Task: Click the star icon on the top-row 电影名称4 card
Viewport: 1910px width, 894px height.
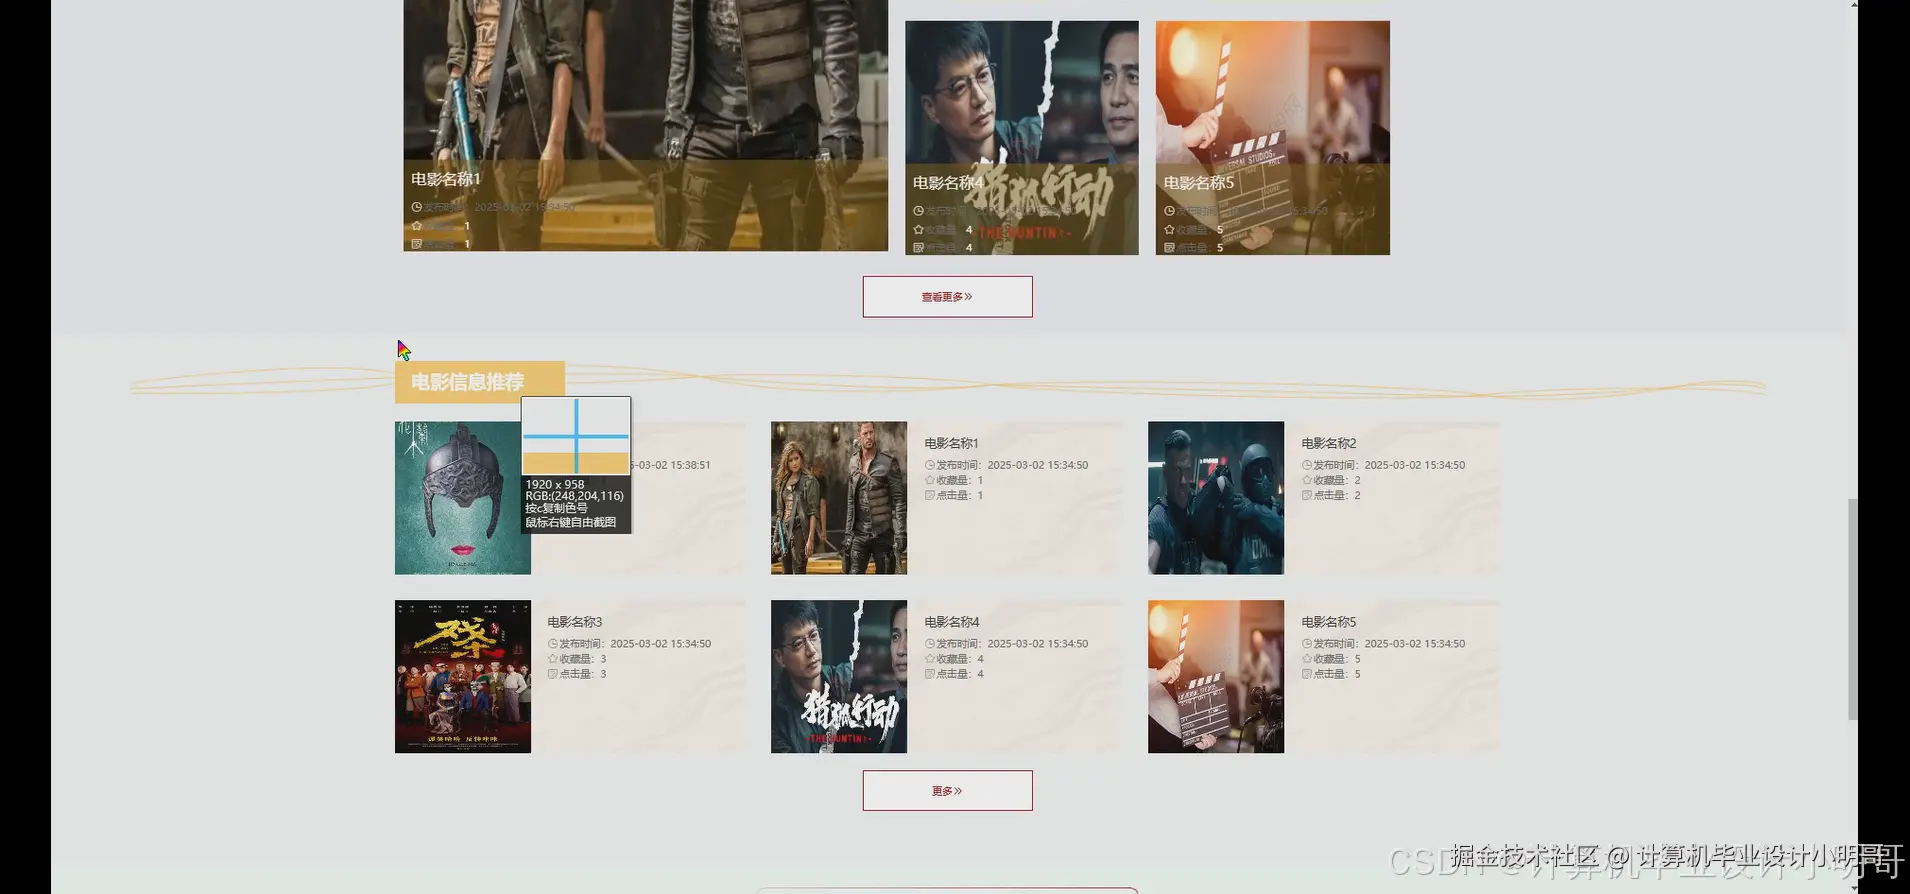Action: click(x=918, y=230)
